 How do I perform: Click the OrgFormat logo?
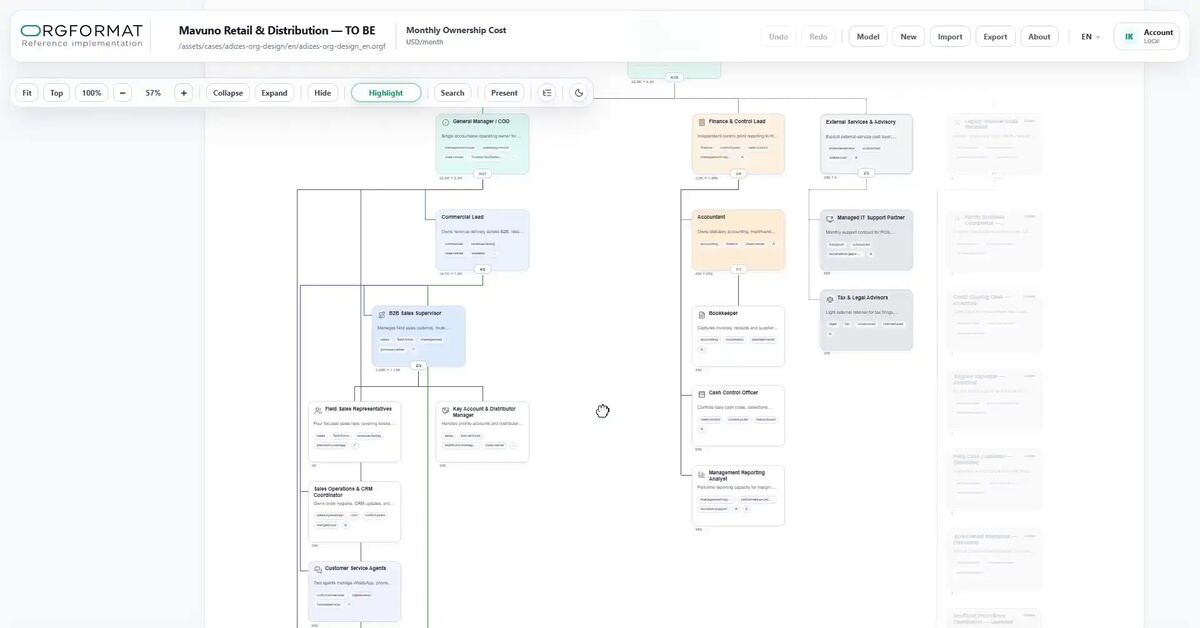82,36
